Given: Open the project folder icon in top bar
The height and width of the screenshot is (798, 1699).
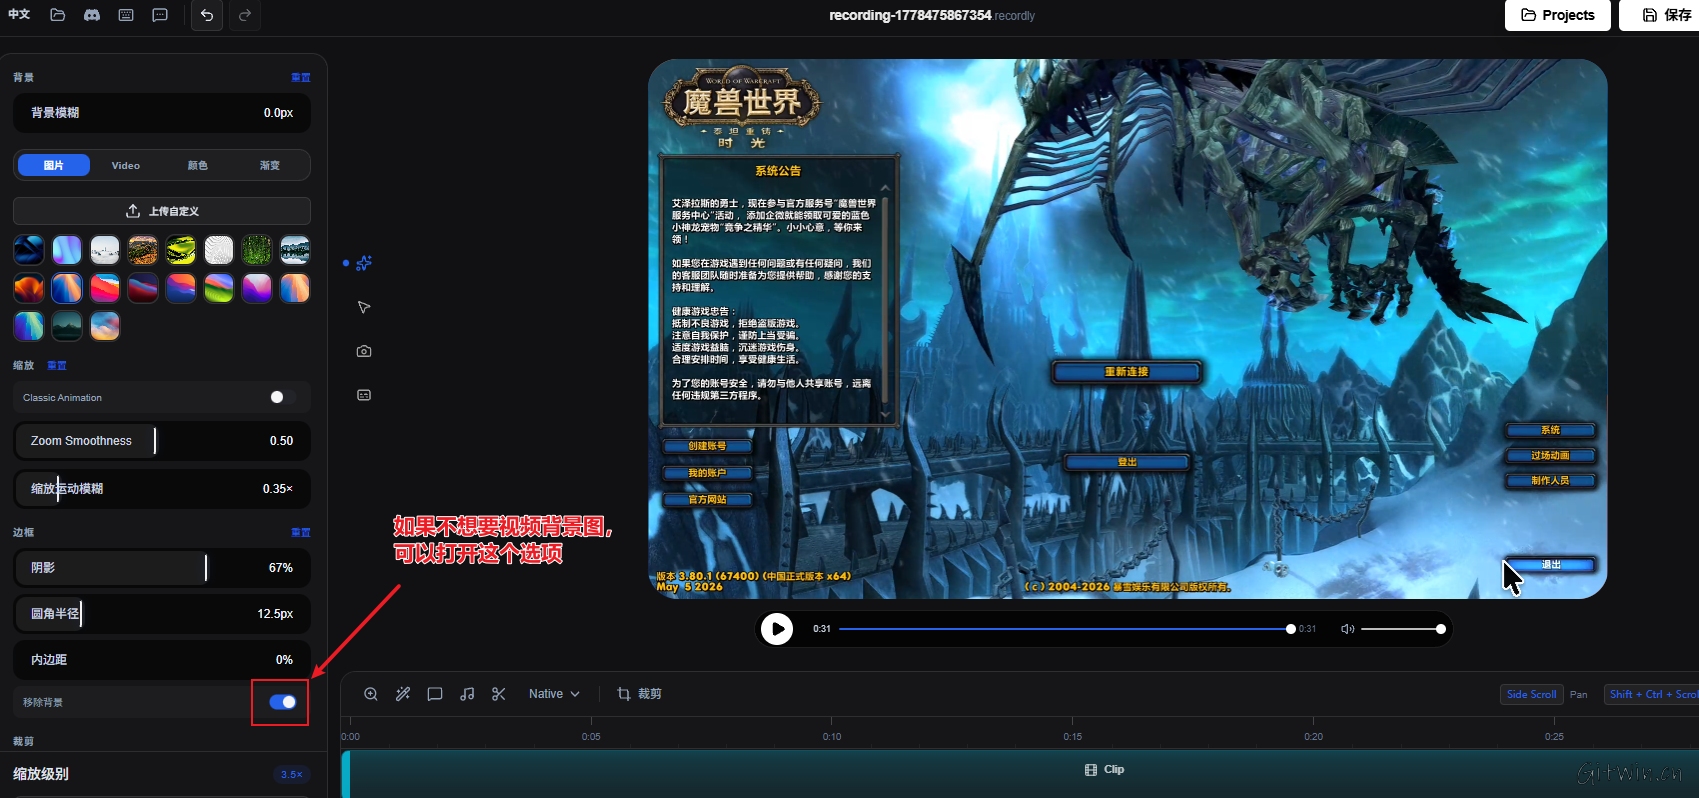Looking at the screenshot, I should (58, 15).
